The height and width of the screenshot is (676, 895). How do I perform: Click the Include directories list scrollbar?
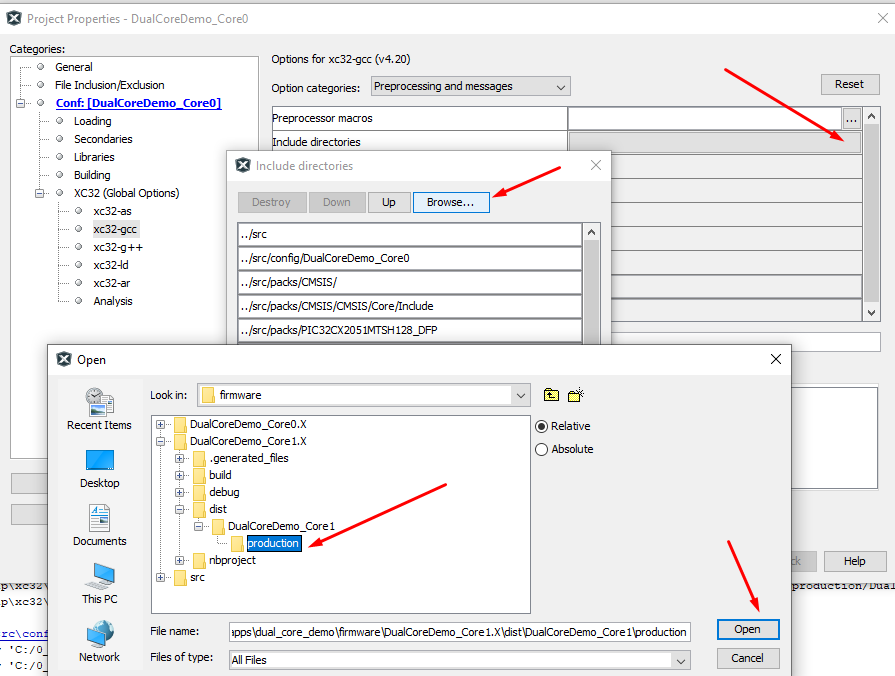tap(591, 285)
